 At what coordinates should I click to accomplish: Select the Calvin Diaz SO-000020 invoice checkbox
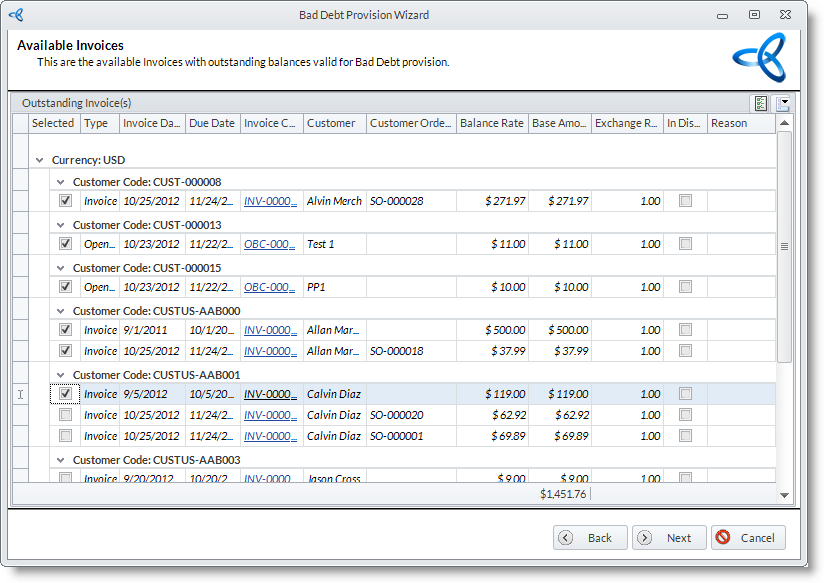point(65,415)
